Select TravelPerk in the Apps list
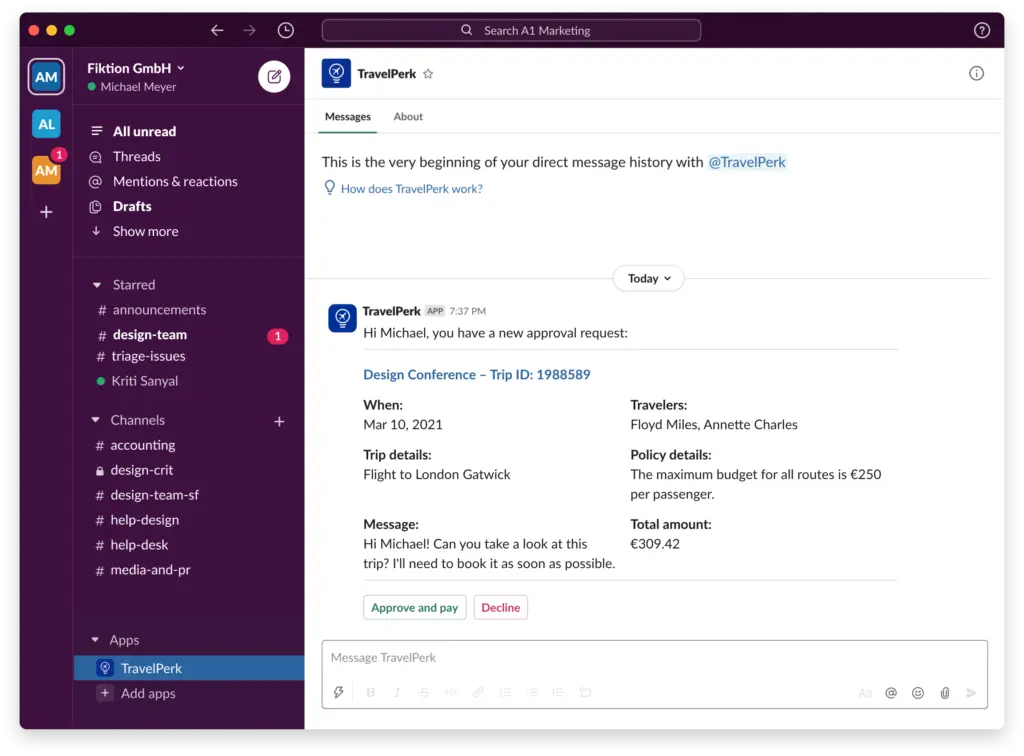Screen dimensions: 1024x756 point(189,668)
